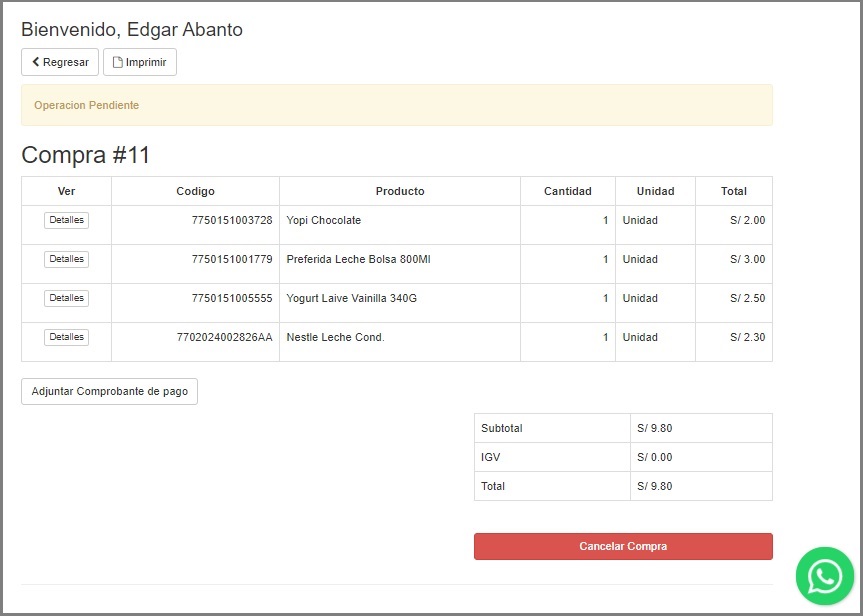The image size is (863, 616).
Task: Click product name Yopi Chocolate
Action: click(x=324, y=220)
